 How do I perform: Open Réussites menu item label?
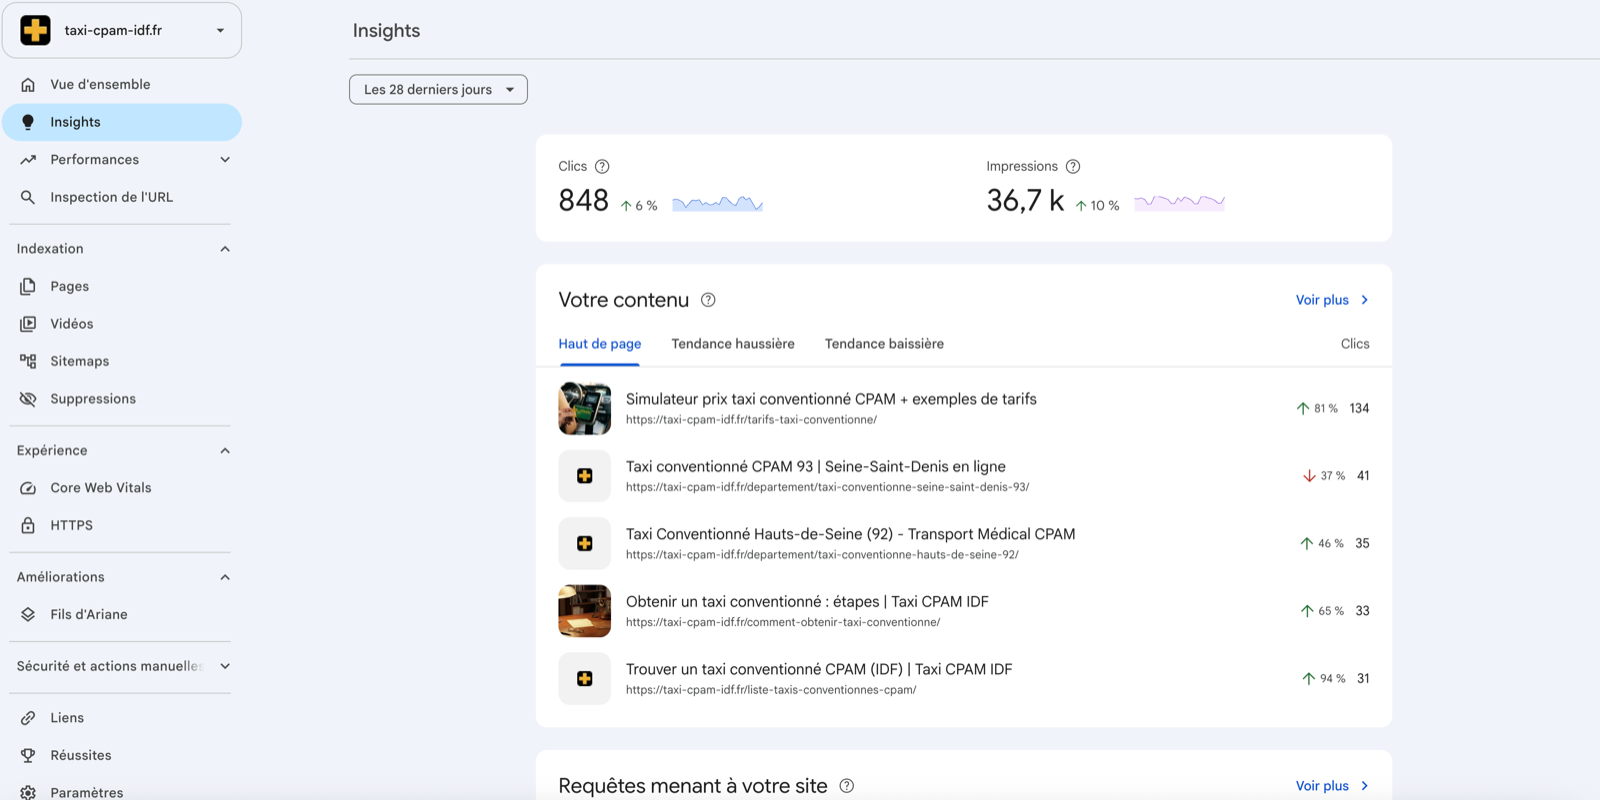point(81,756)
